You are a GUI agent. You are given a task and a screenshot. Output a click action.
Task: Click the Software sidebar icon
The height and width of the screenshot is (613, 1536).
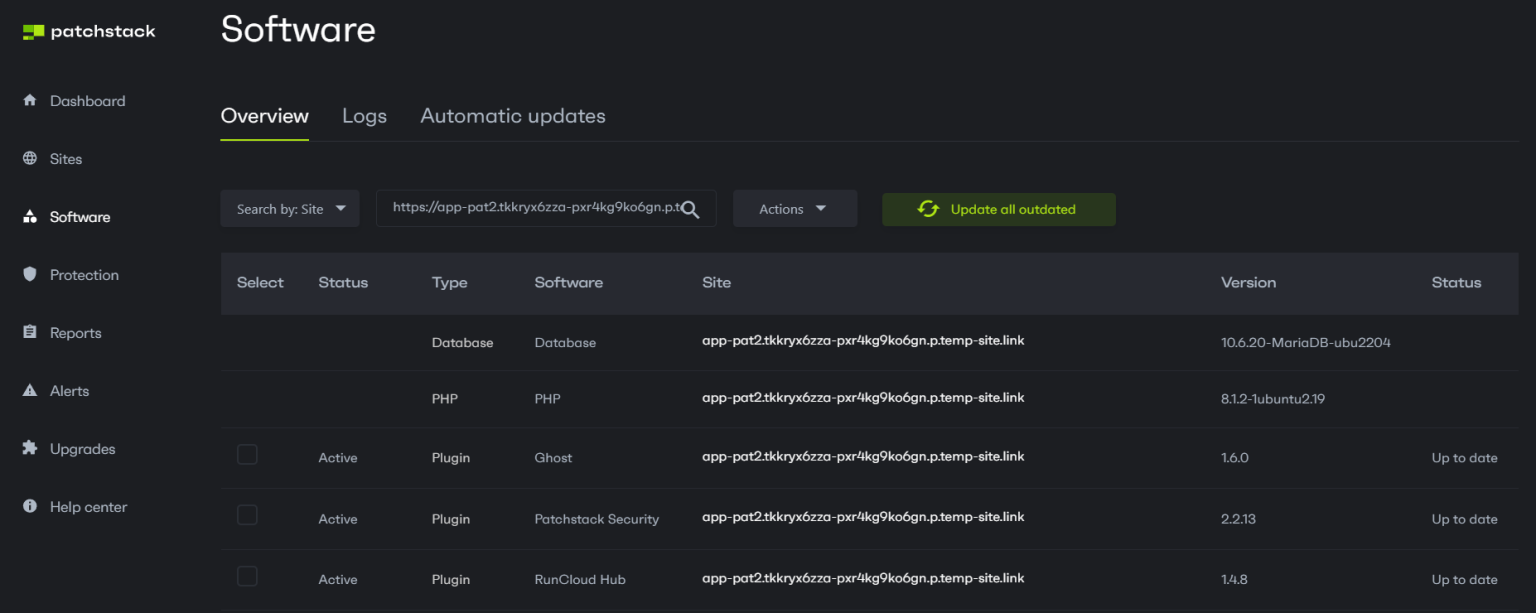coord(30,216)
